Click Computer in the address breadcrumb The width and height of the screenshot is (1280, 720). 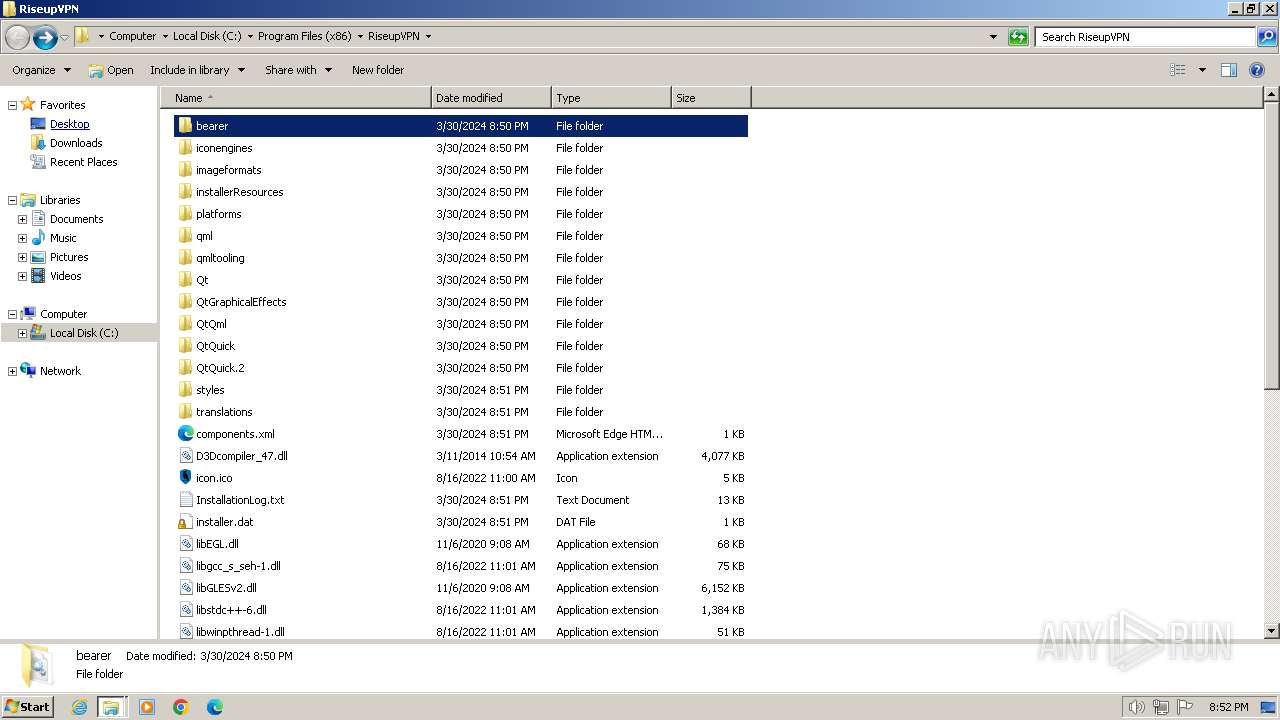click(133, 36)
